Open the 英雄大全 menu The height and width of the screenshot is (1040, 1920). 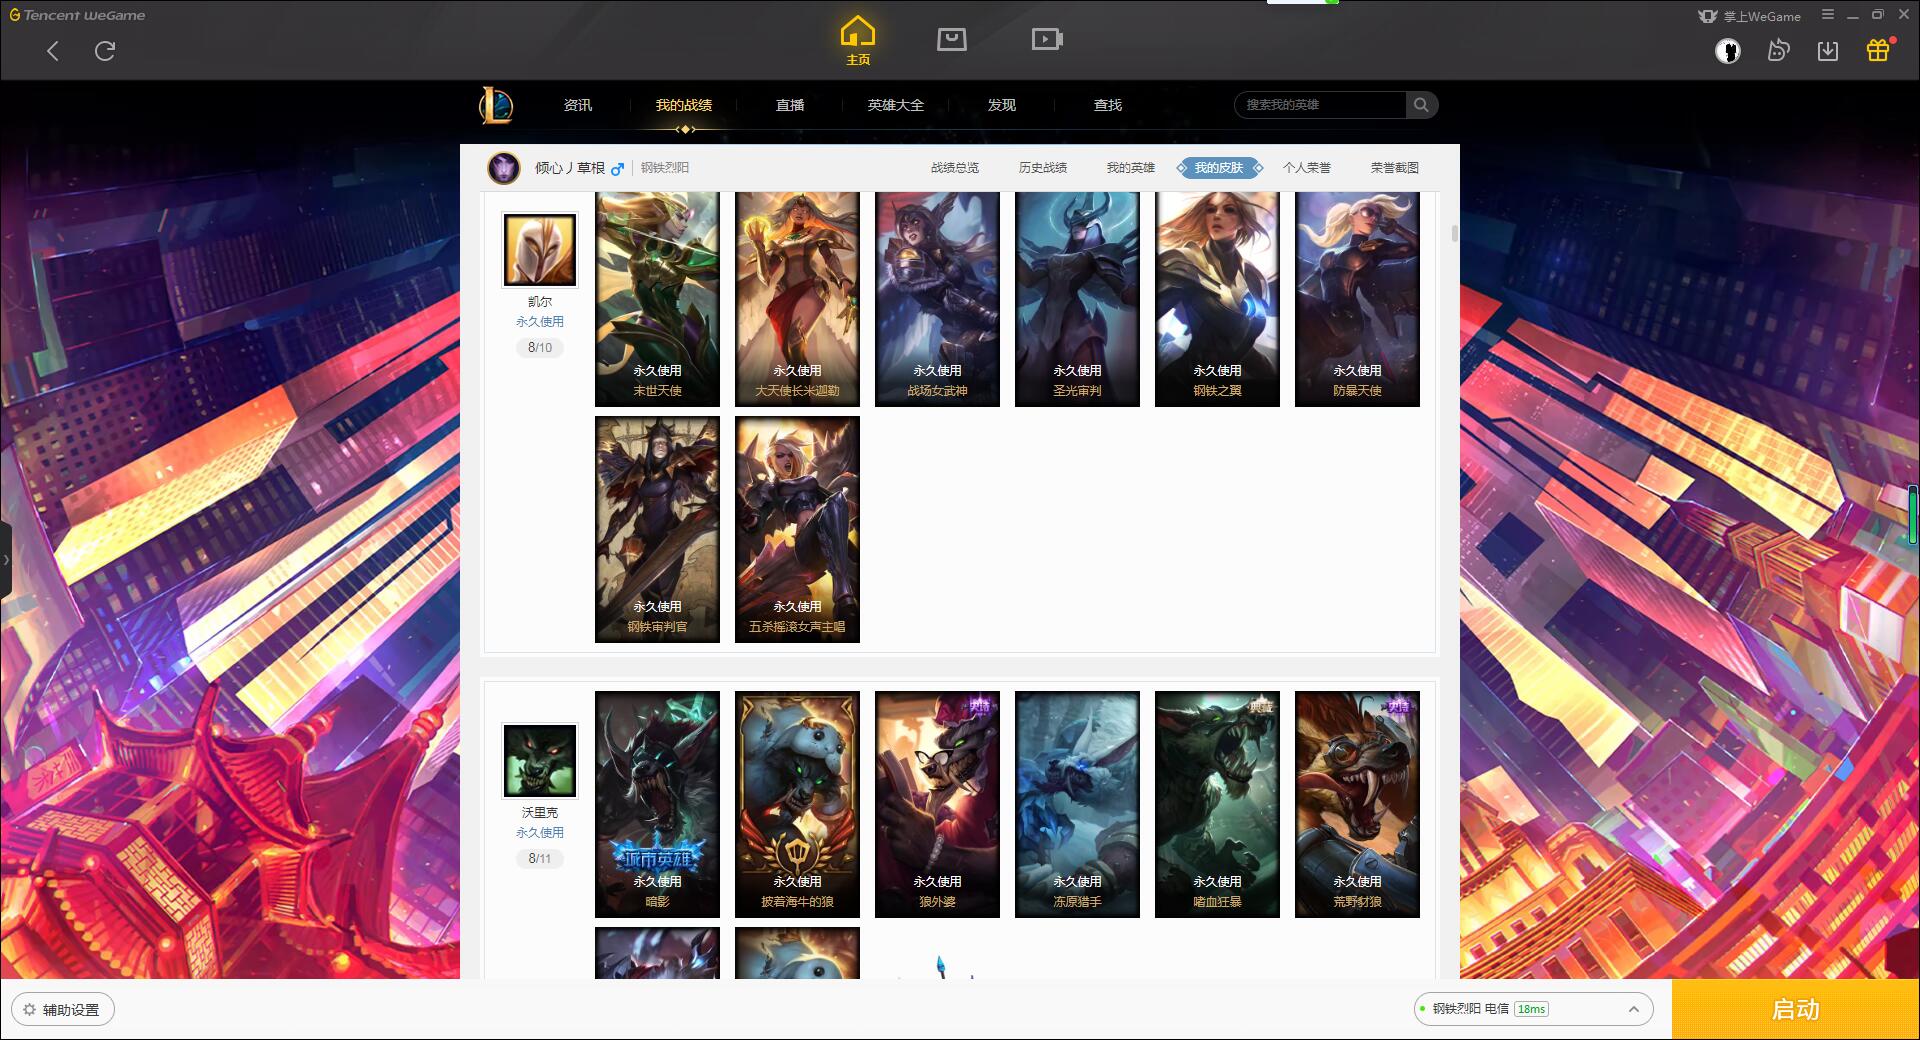(x=895, y=105)
